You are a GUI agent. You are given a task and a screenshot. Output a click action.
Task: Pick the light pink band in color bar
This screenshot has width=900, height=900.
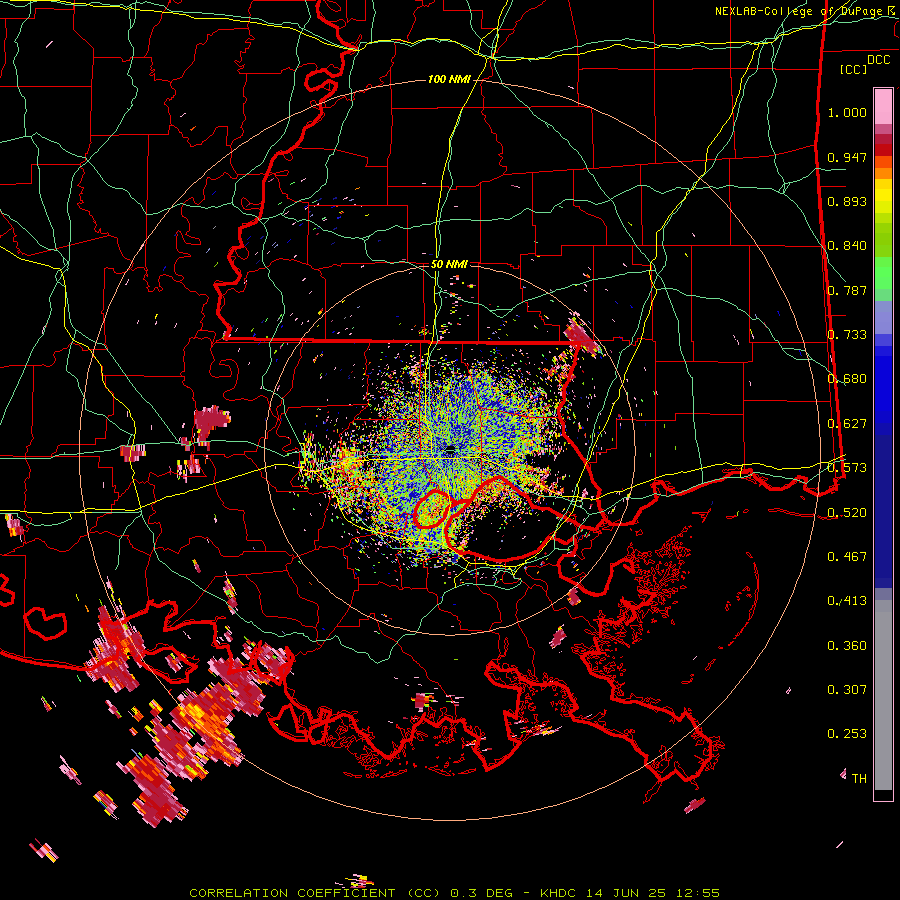click(883, 106)
